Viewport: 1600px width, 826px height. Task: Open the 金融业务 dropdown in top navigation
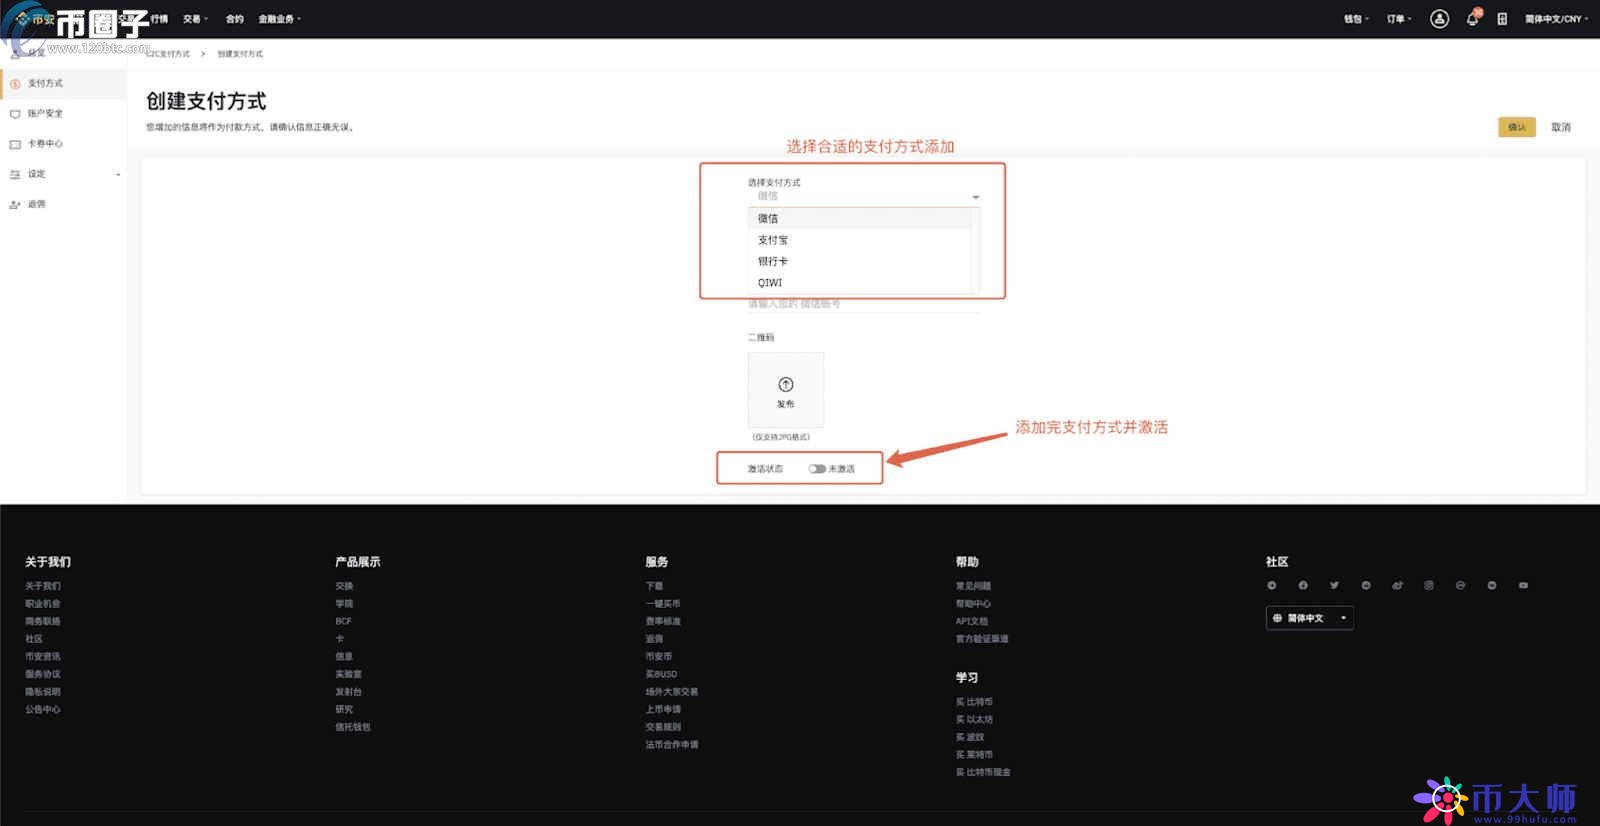279,19
